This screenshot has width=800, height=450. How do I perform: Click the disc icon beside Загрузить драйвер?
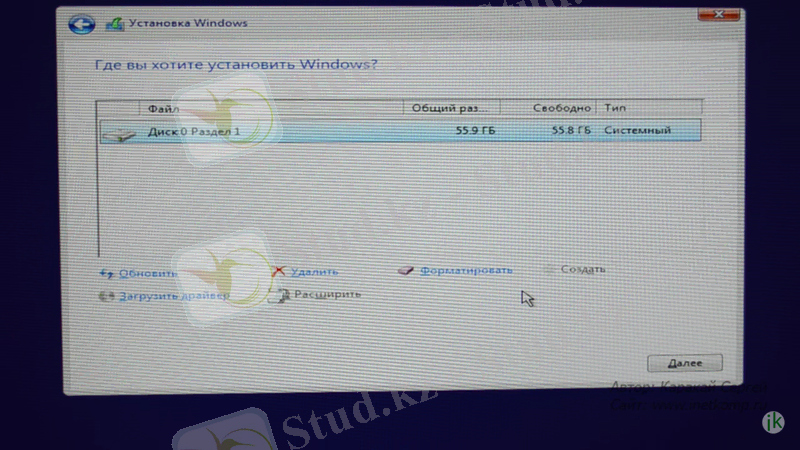coord(106,296)
